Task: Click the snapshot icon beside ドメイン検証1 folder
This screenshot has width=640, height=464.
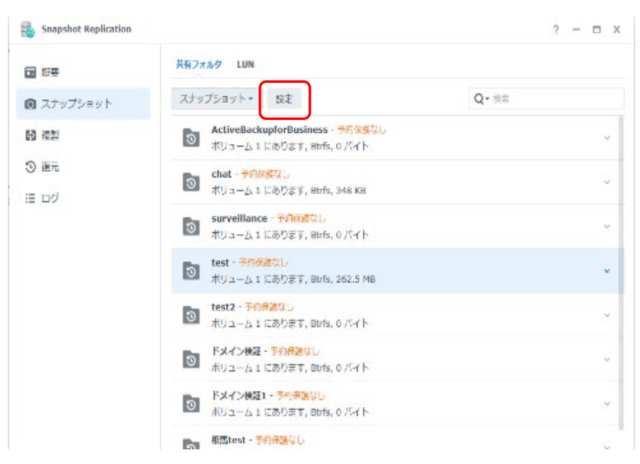Action: [191, 403]
